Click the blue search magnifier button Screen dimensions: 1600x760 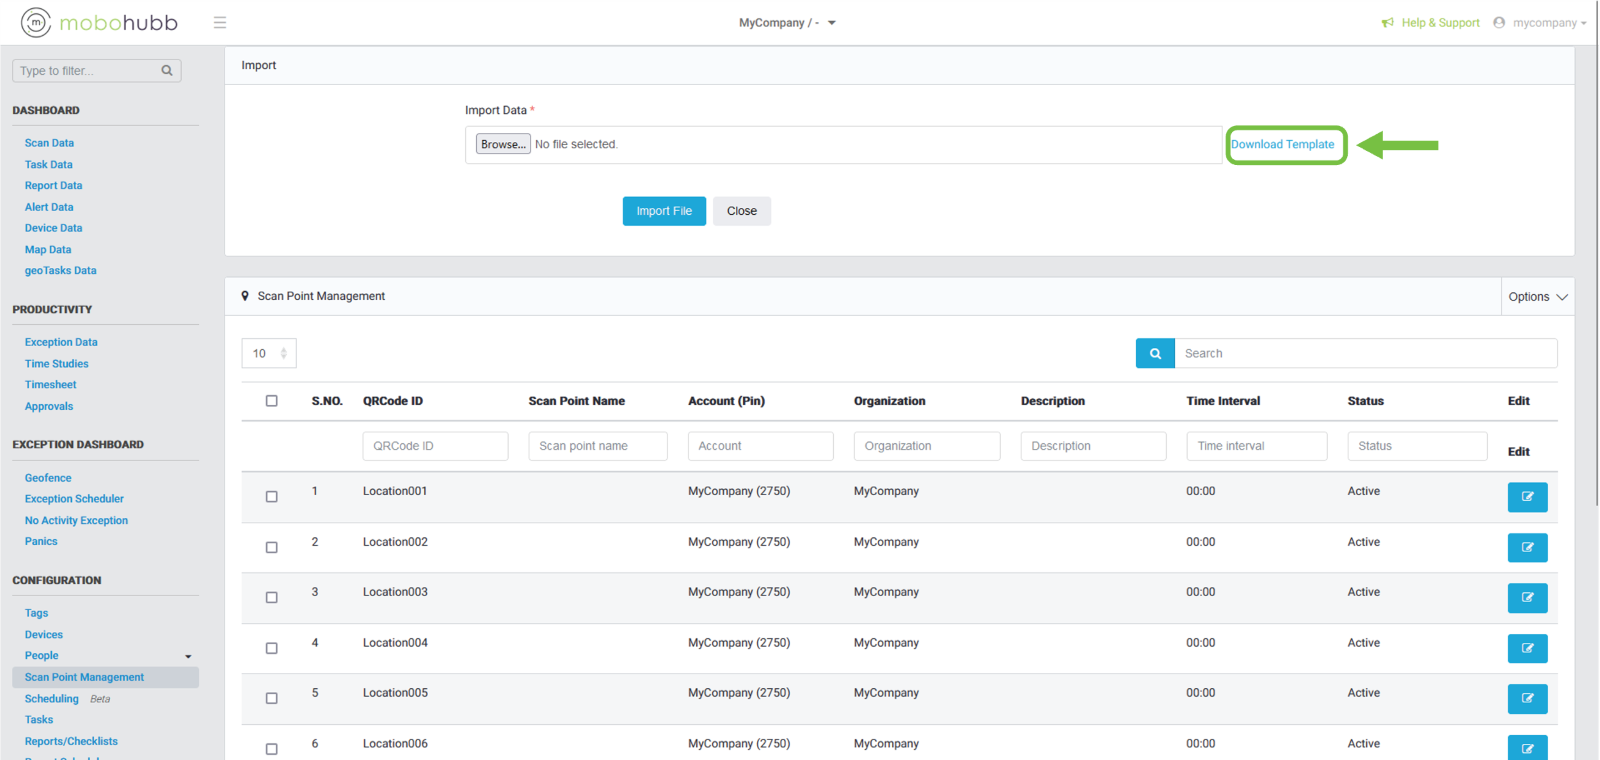[x=1155, y=353]
